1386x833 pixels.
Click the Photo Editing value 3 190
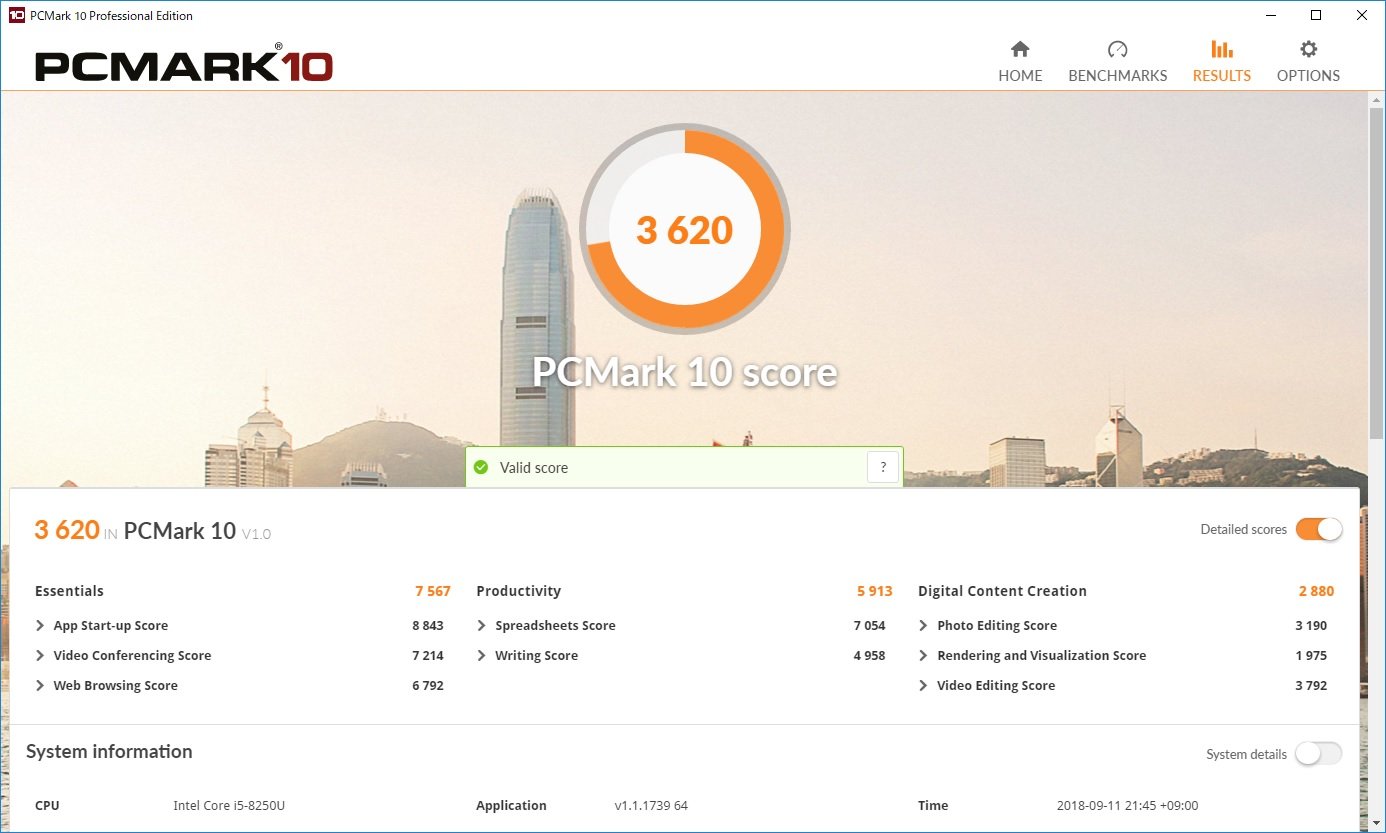point(1311,626)
